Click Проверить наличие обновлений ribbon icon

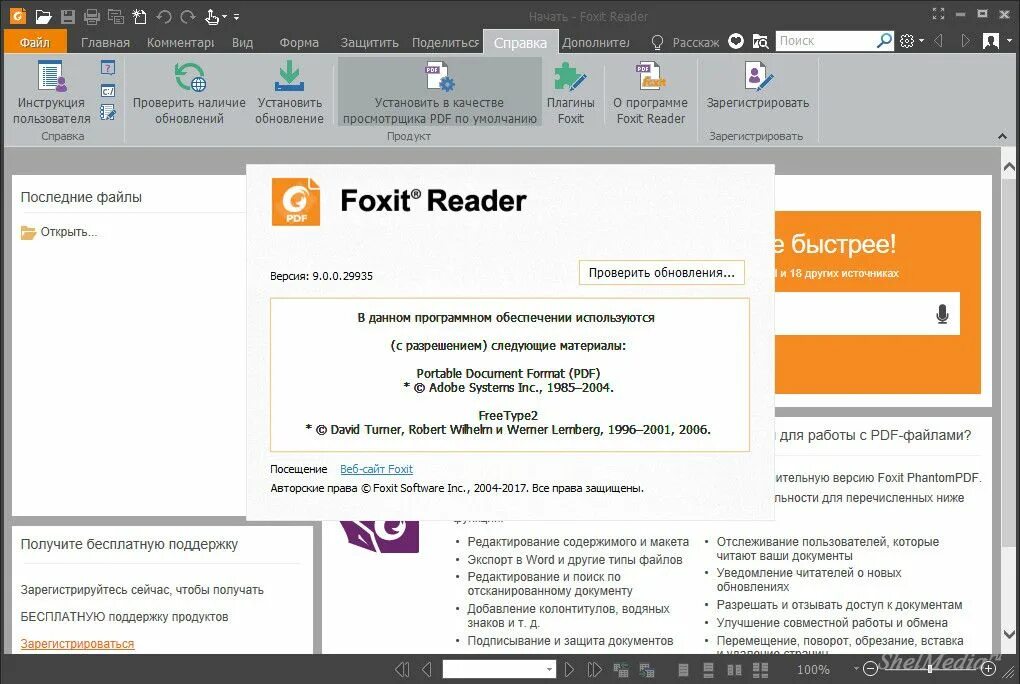pyautogui.click(x=189, y=92)
